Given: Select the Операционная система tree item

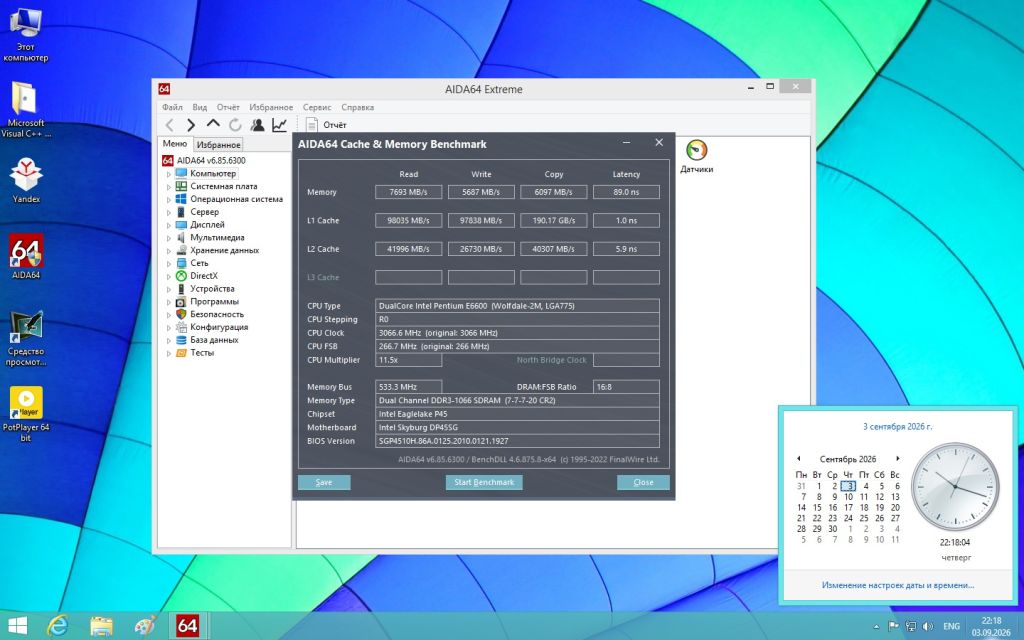Looking at the screenshot, I should coord(236,199).
